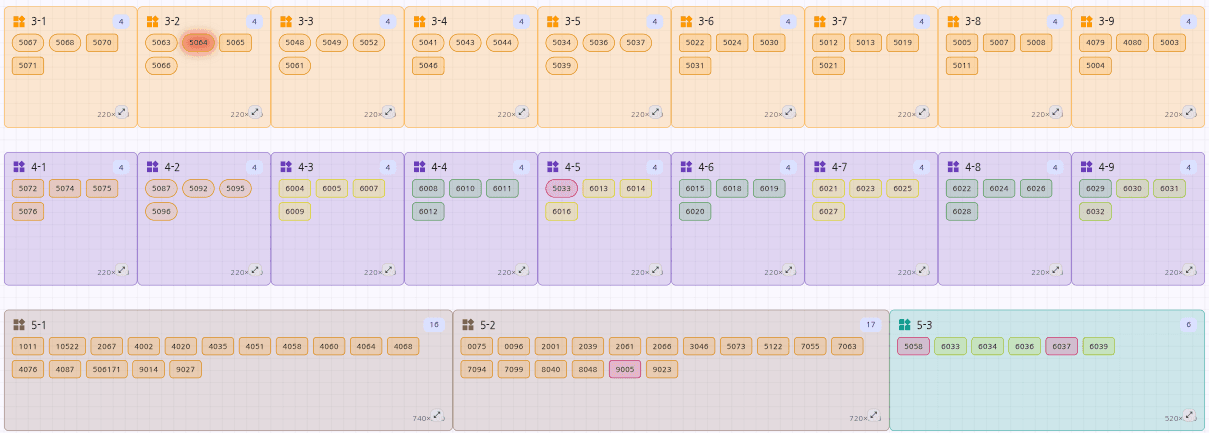
Task: Click the resize handle icon of group 5-3
Action: pyautogui.click(x=1189, y=416)
